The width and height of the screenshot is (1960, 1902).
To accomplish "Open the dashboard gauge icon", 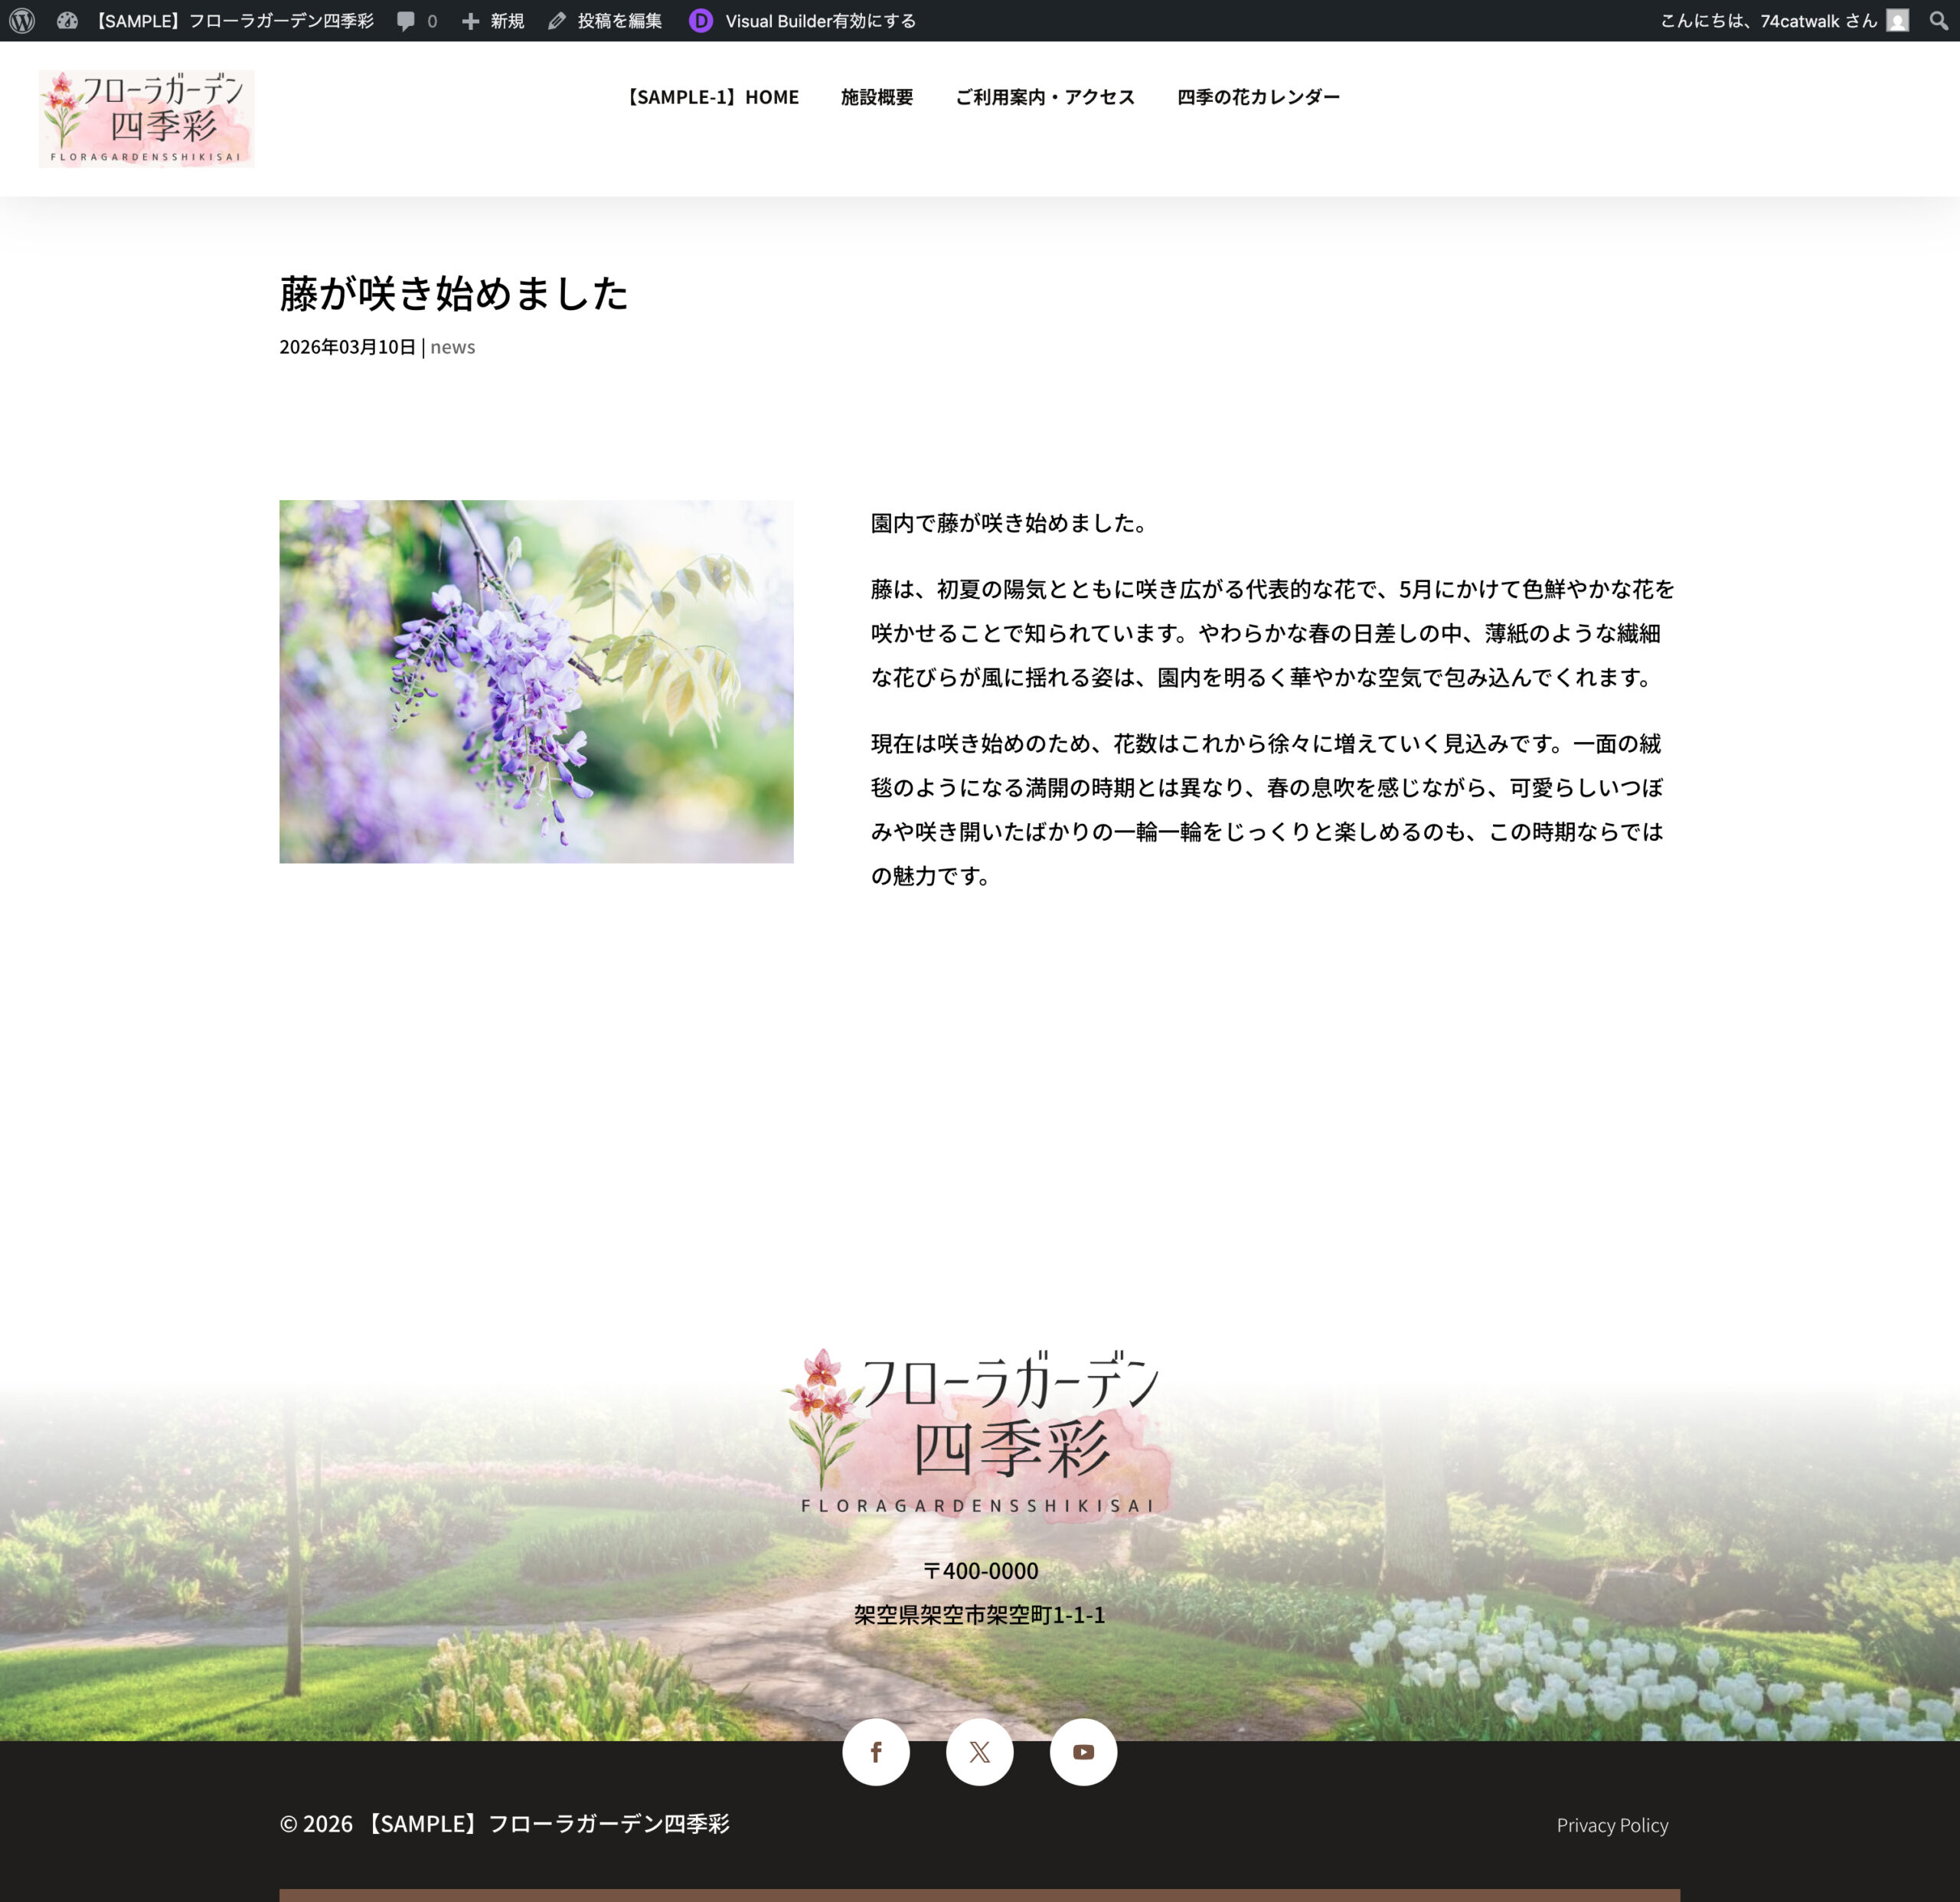I will pos(67,21).
